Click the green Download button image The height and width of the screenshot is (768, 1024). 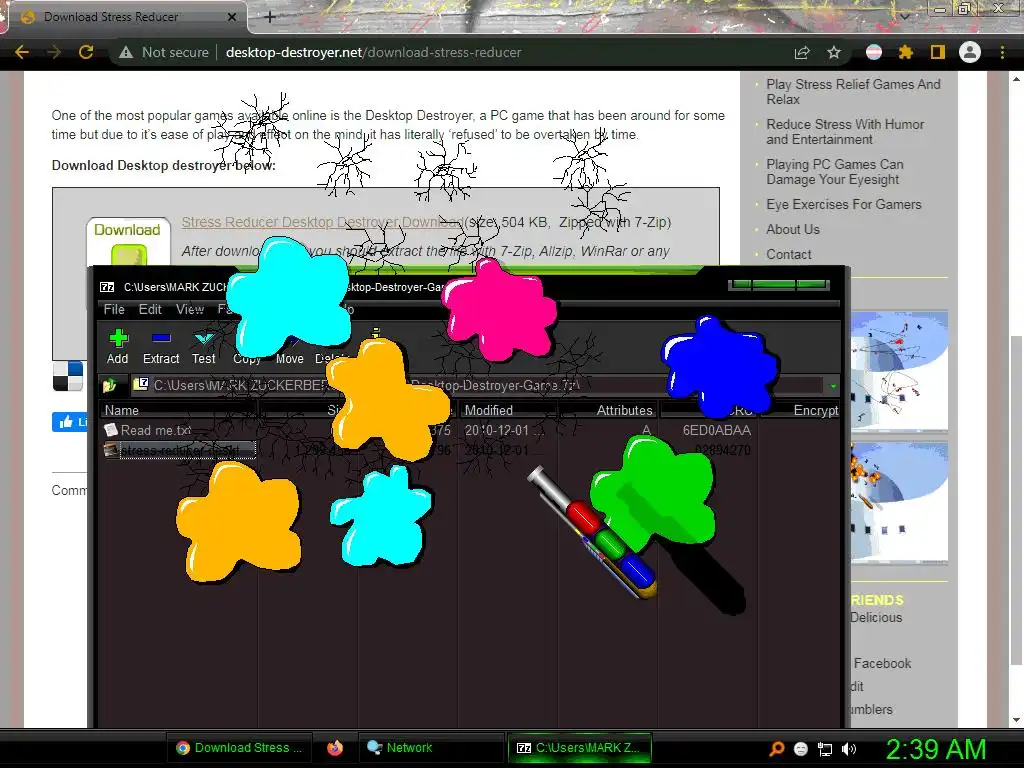[x=129, y=242]
